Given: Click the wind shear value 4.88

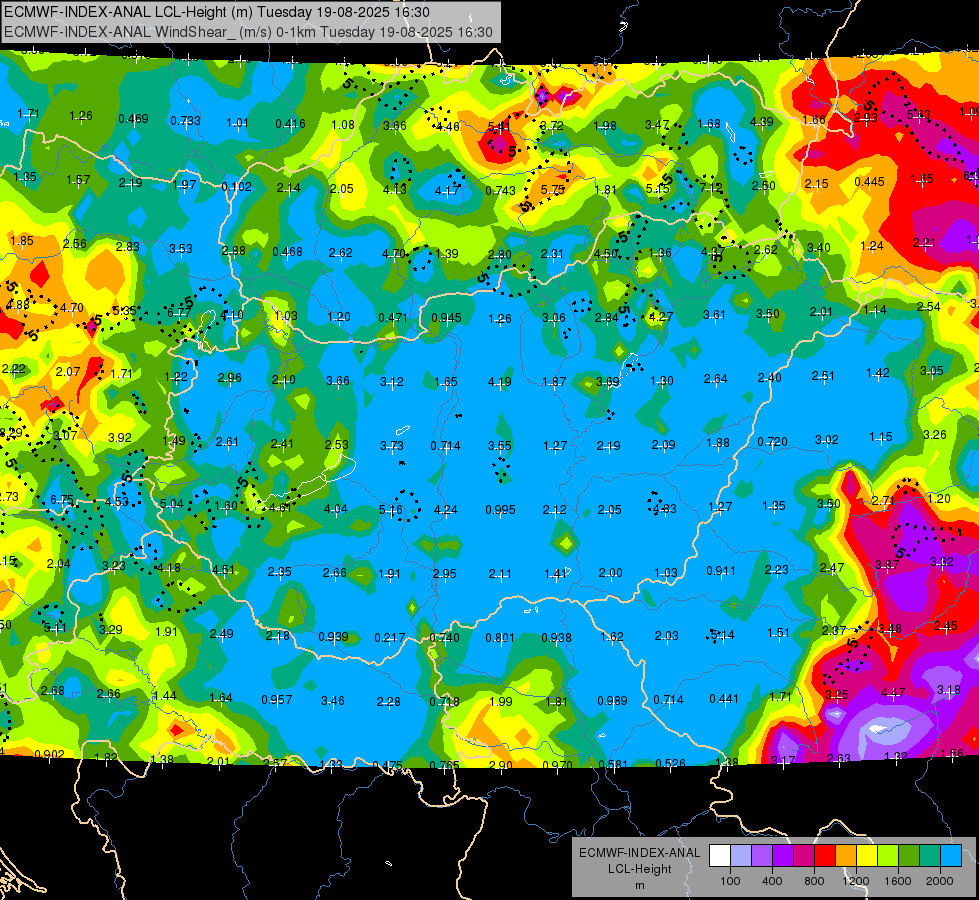Looking at the screenshot, I should coord(17,305).
